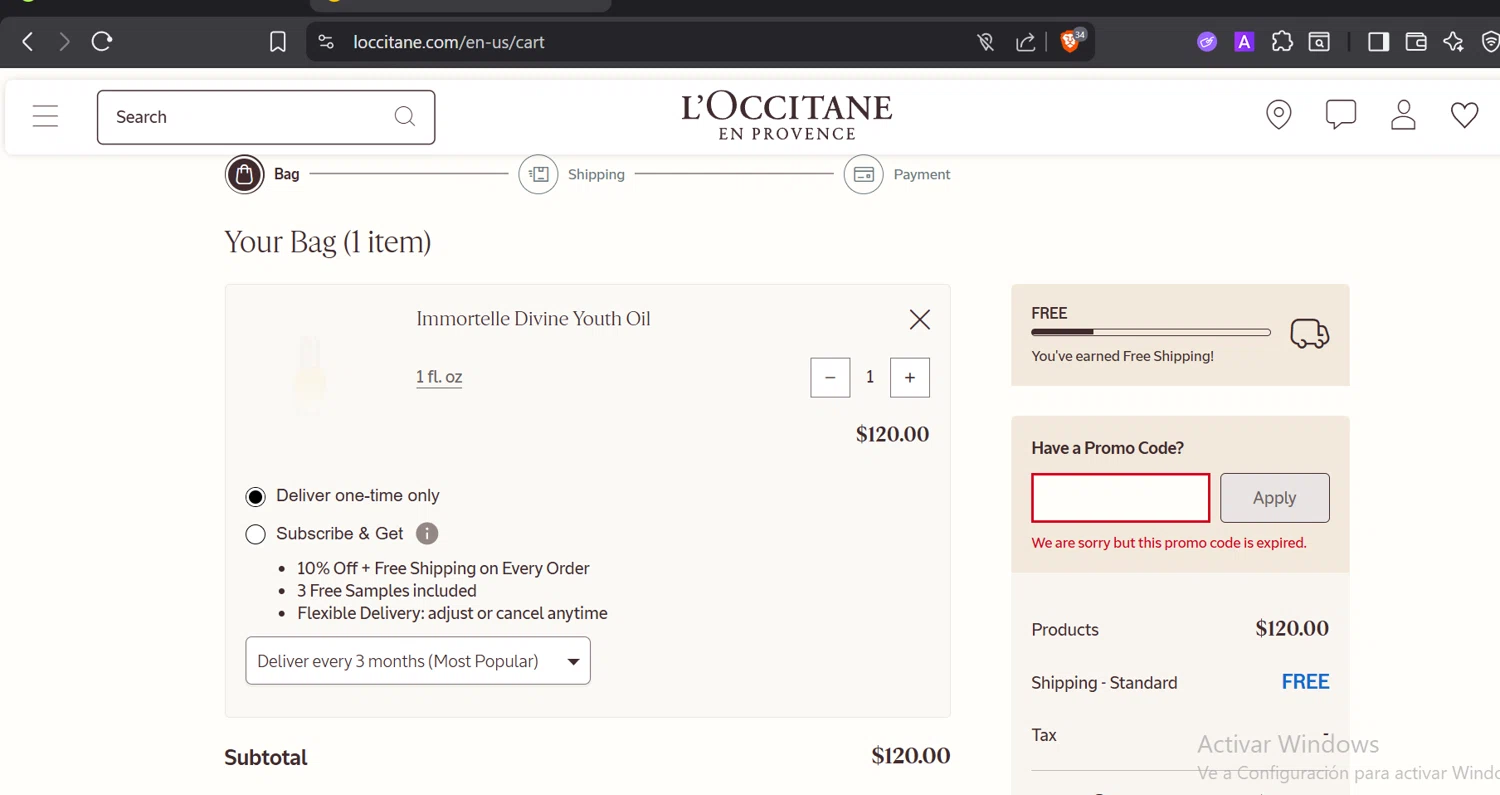Open the store locator pin icon
This screenshot has width=1500, height=795.
[1279, 115]
